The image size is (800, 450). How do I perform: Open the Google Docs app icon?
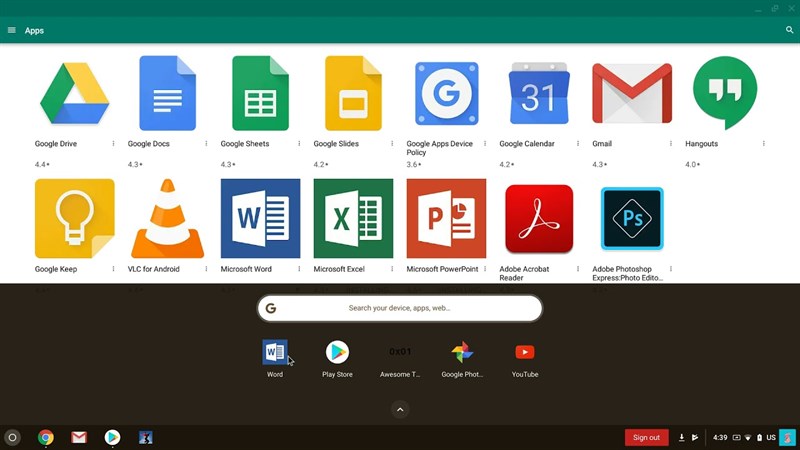tap(167, 93)
